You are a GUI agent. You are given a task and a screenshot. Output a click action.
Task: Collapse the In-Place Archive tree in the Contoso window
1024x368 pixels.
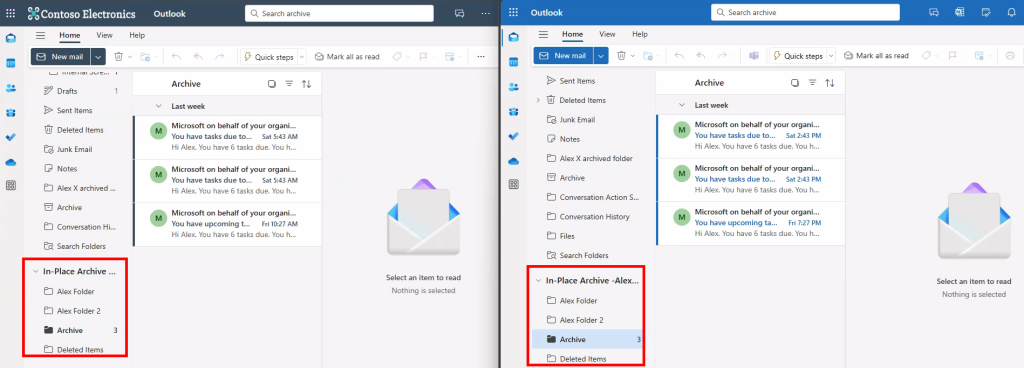click(35, 271)
